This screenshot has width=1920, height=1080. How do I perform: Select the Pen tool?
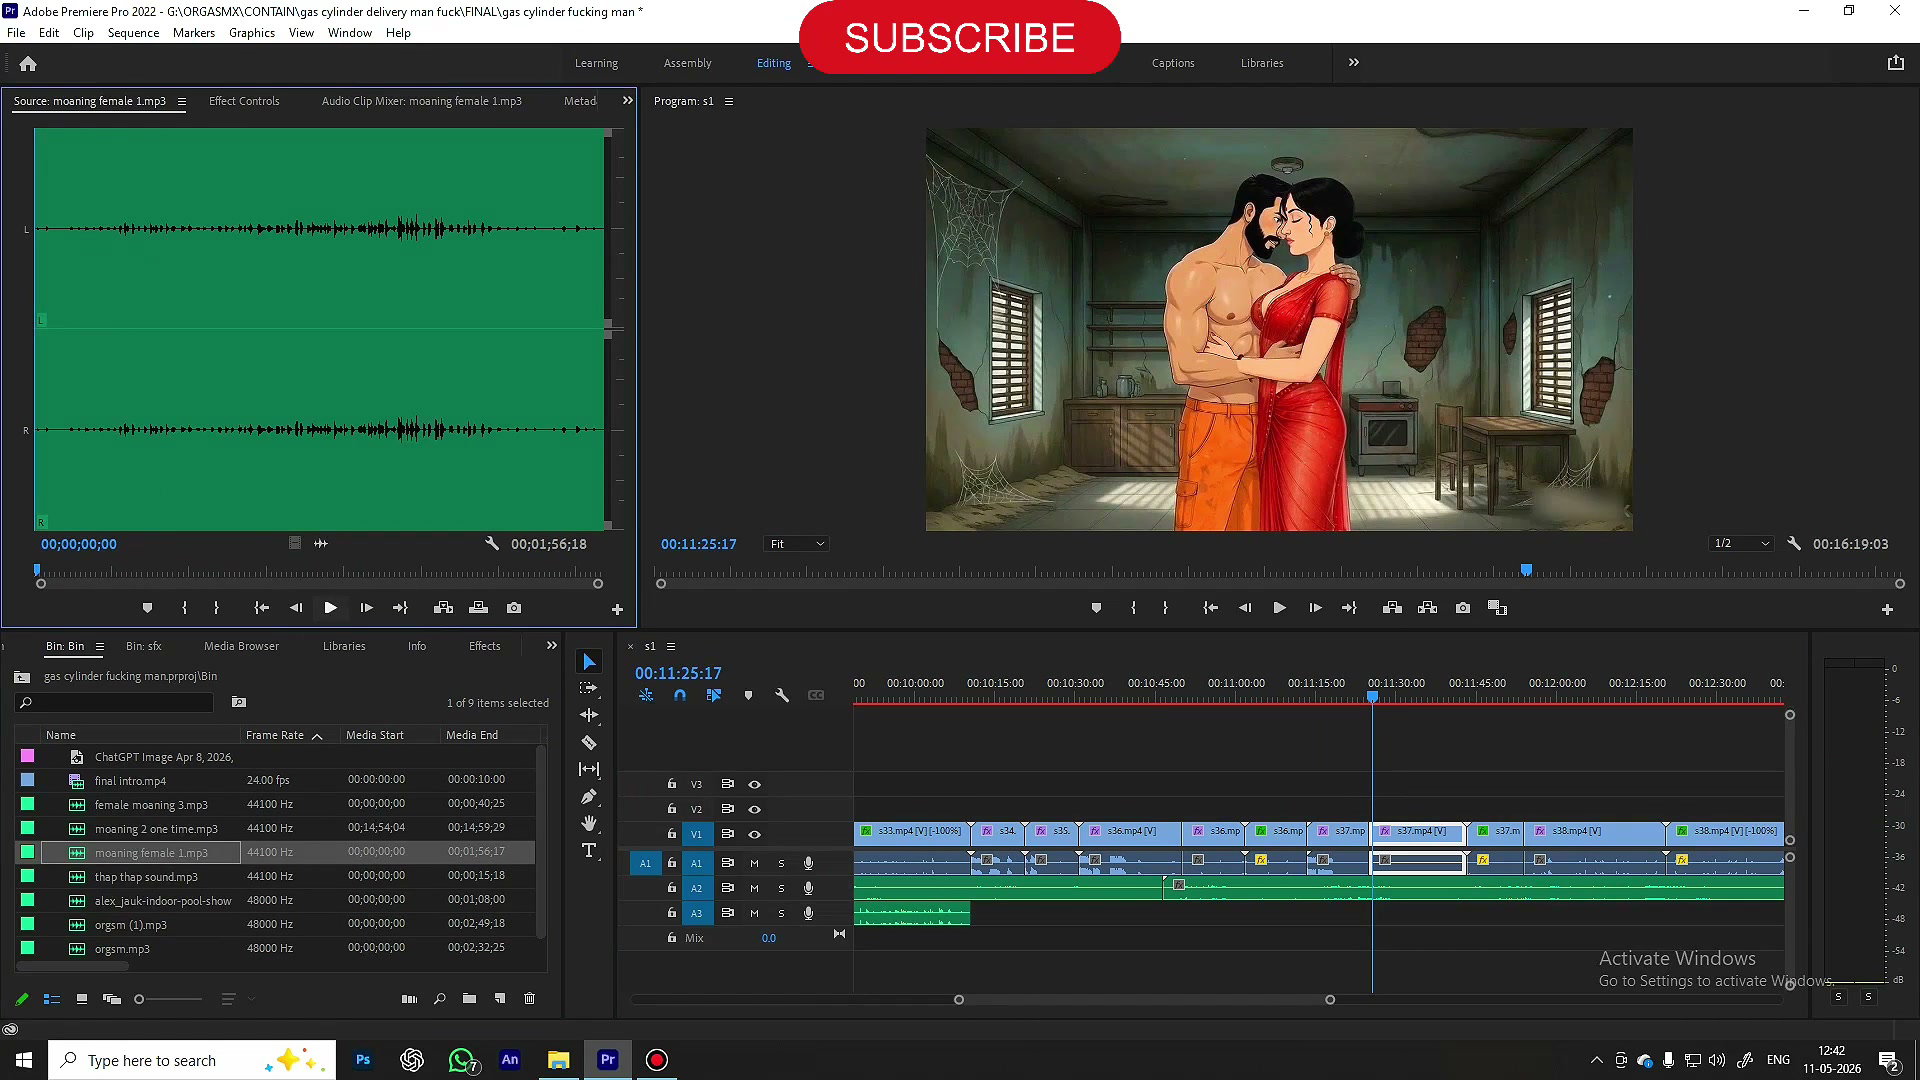[x=589, y=797]
